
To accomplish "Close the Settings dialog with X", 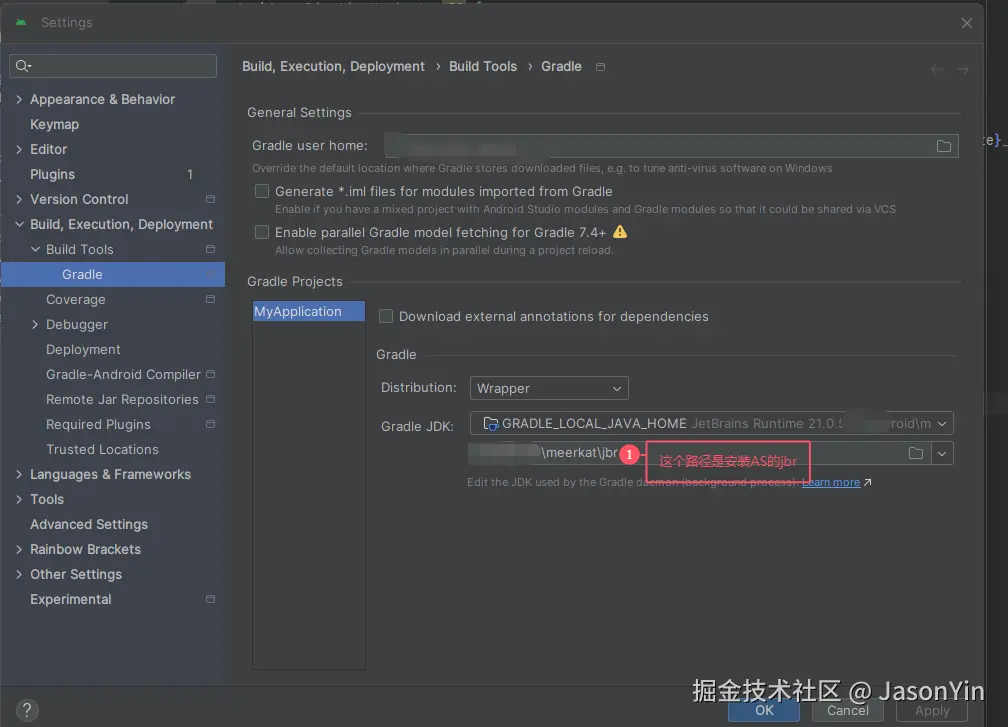I will (967, 23).
